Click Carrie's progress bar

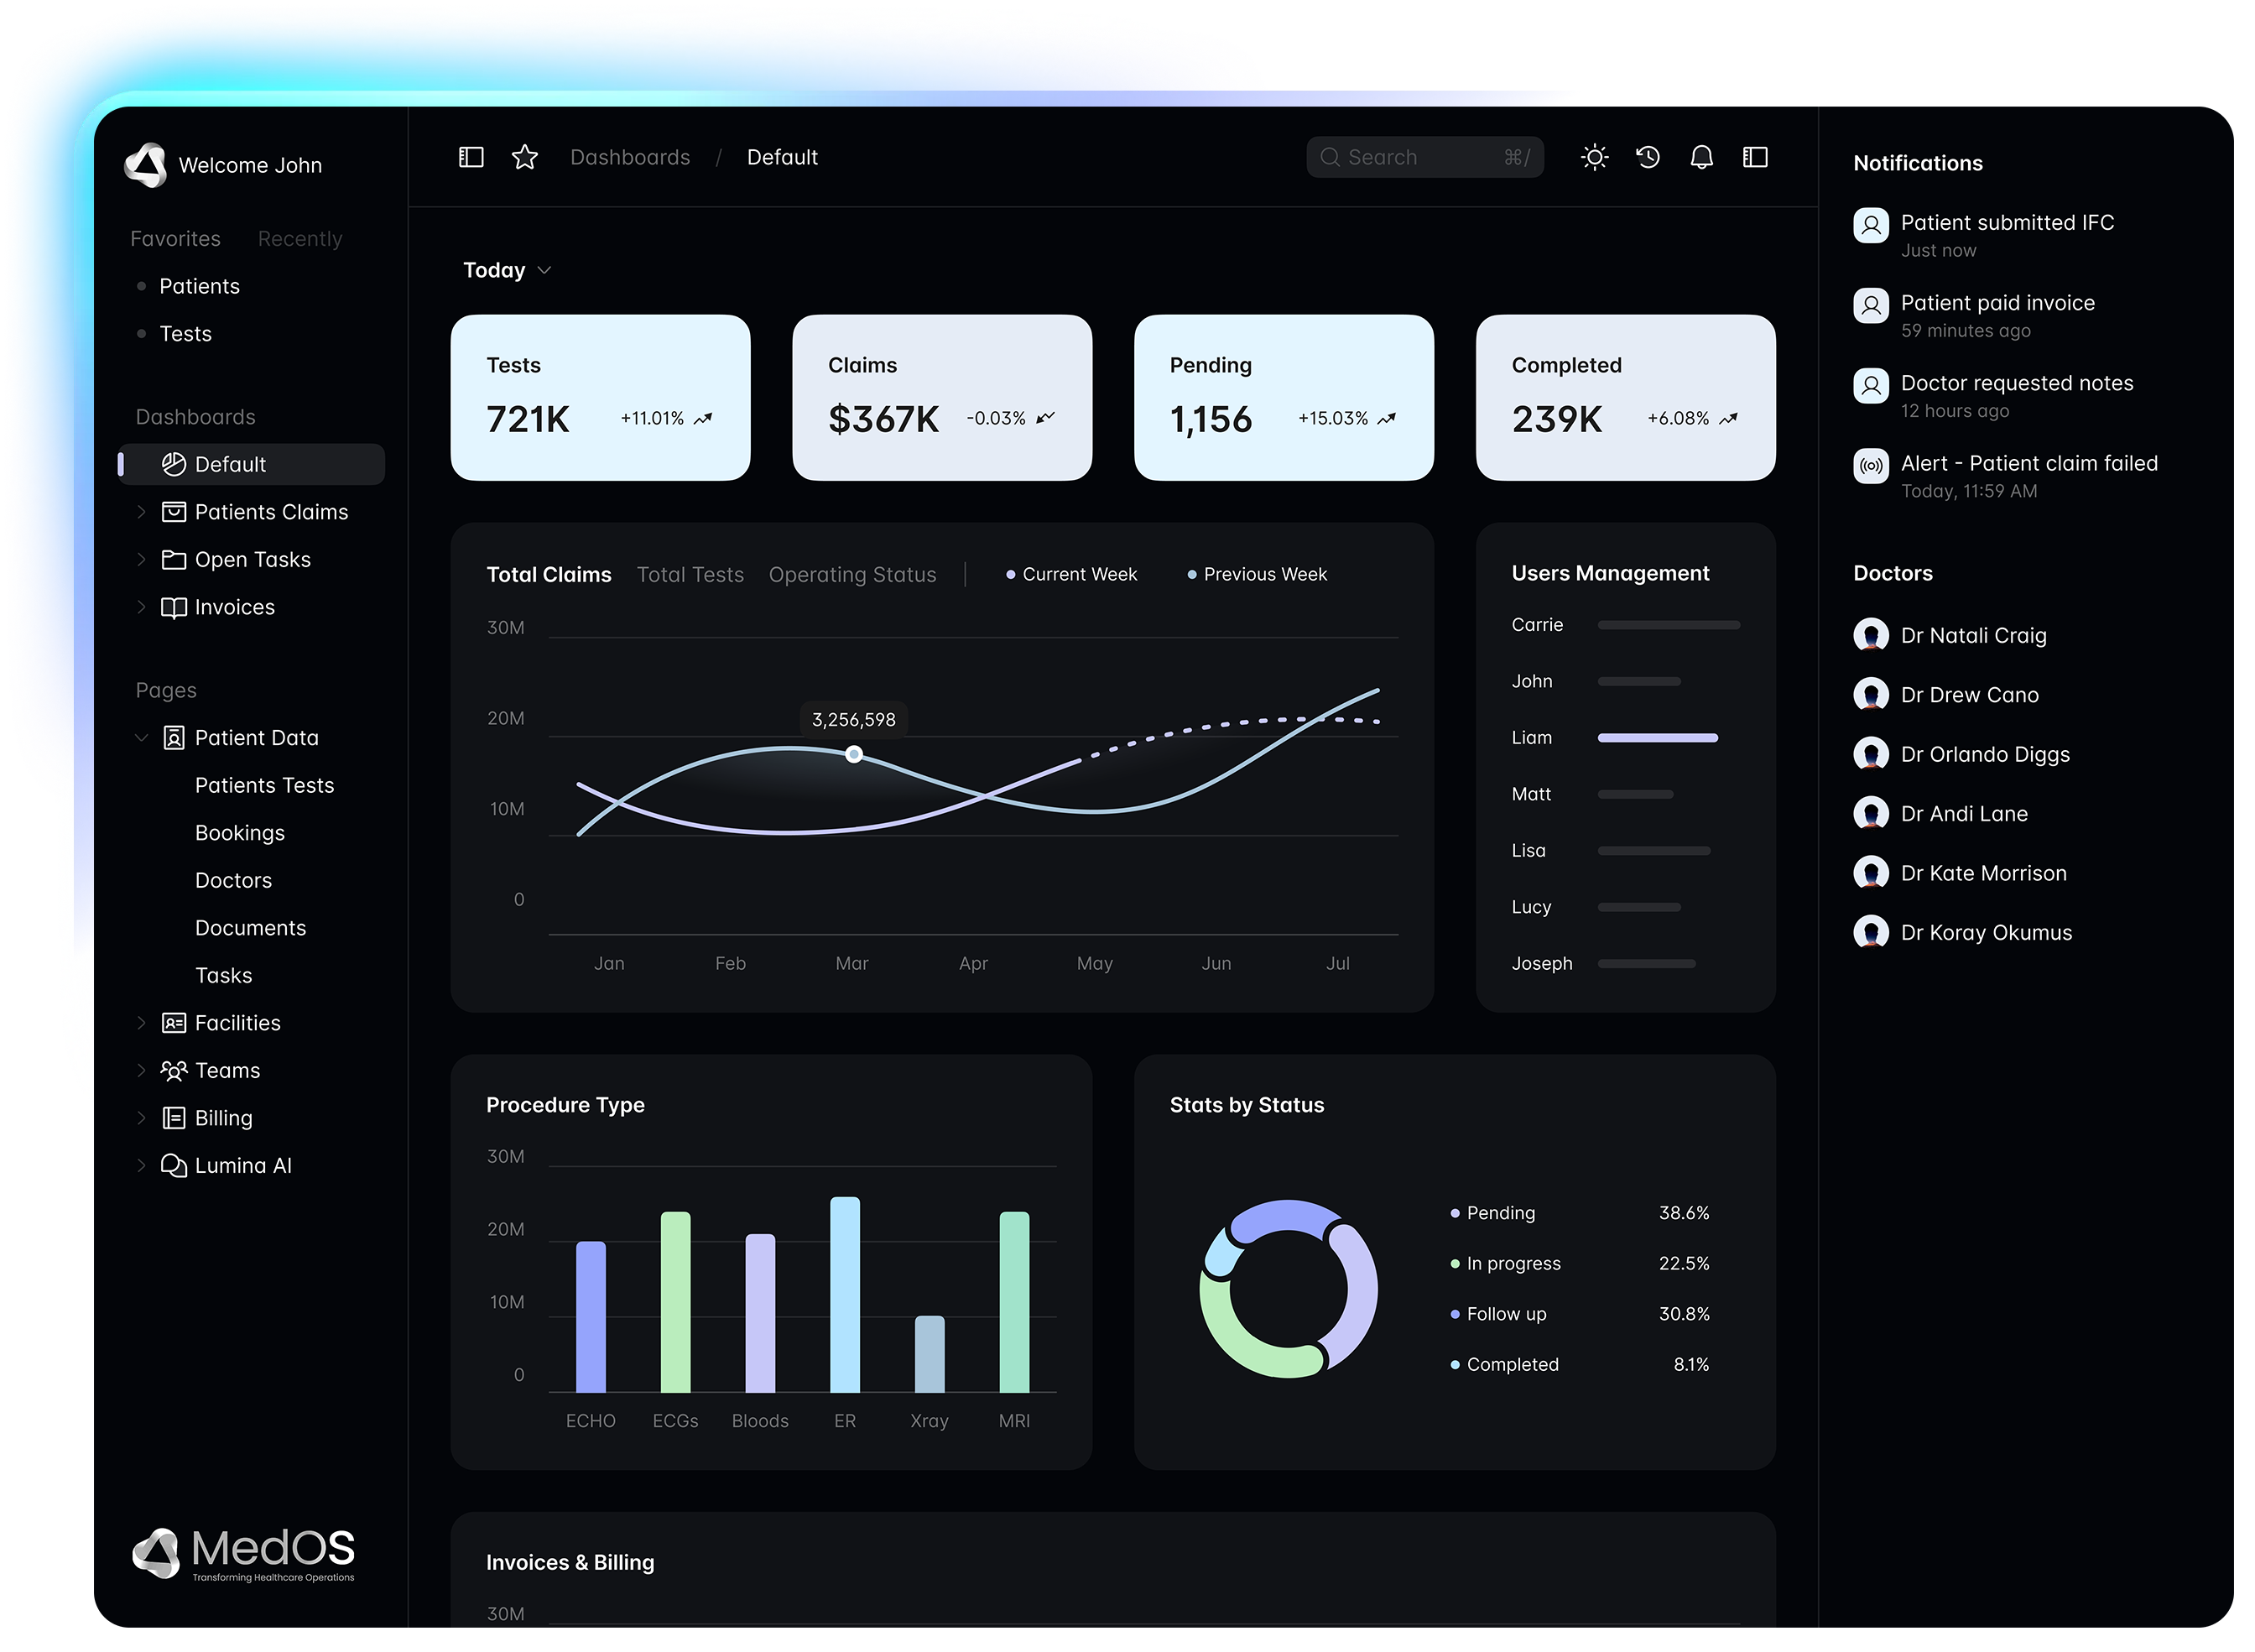coord(1668,625)
